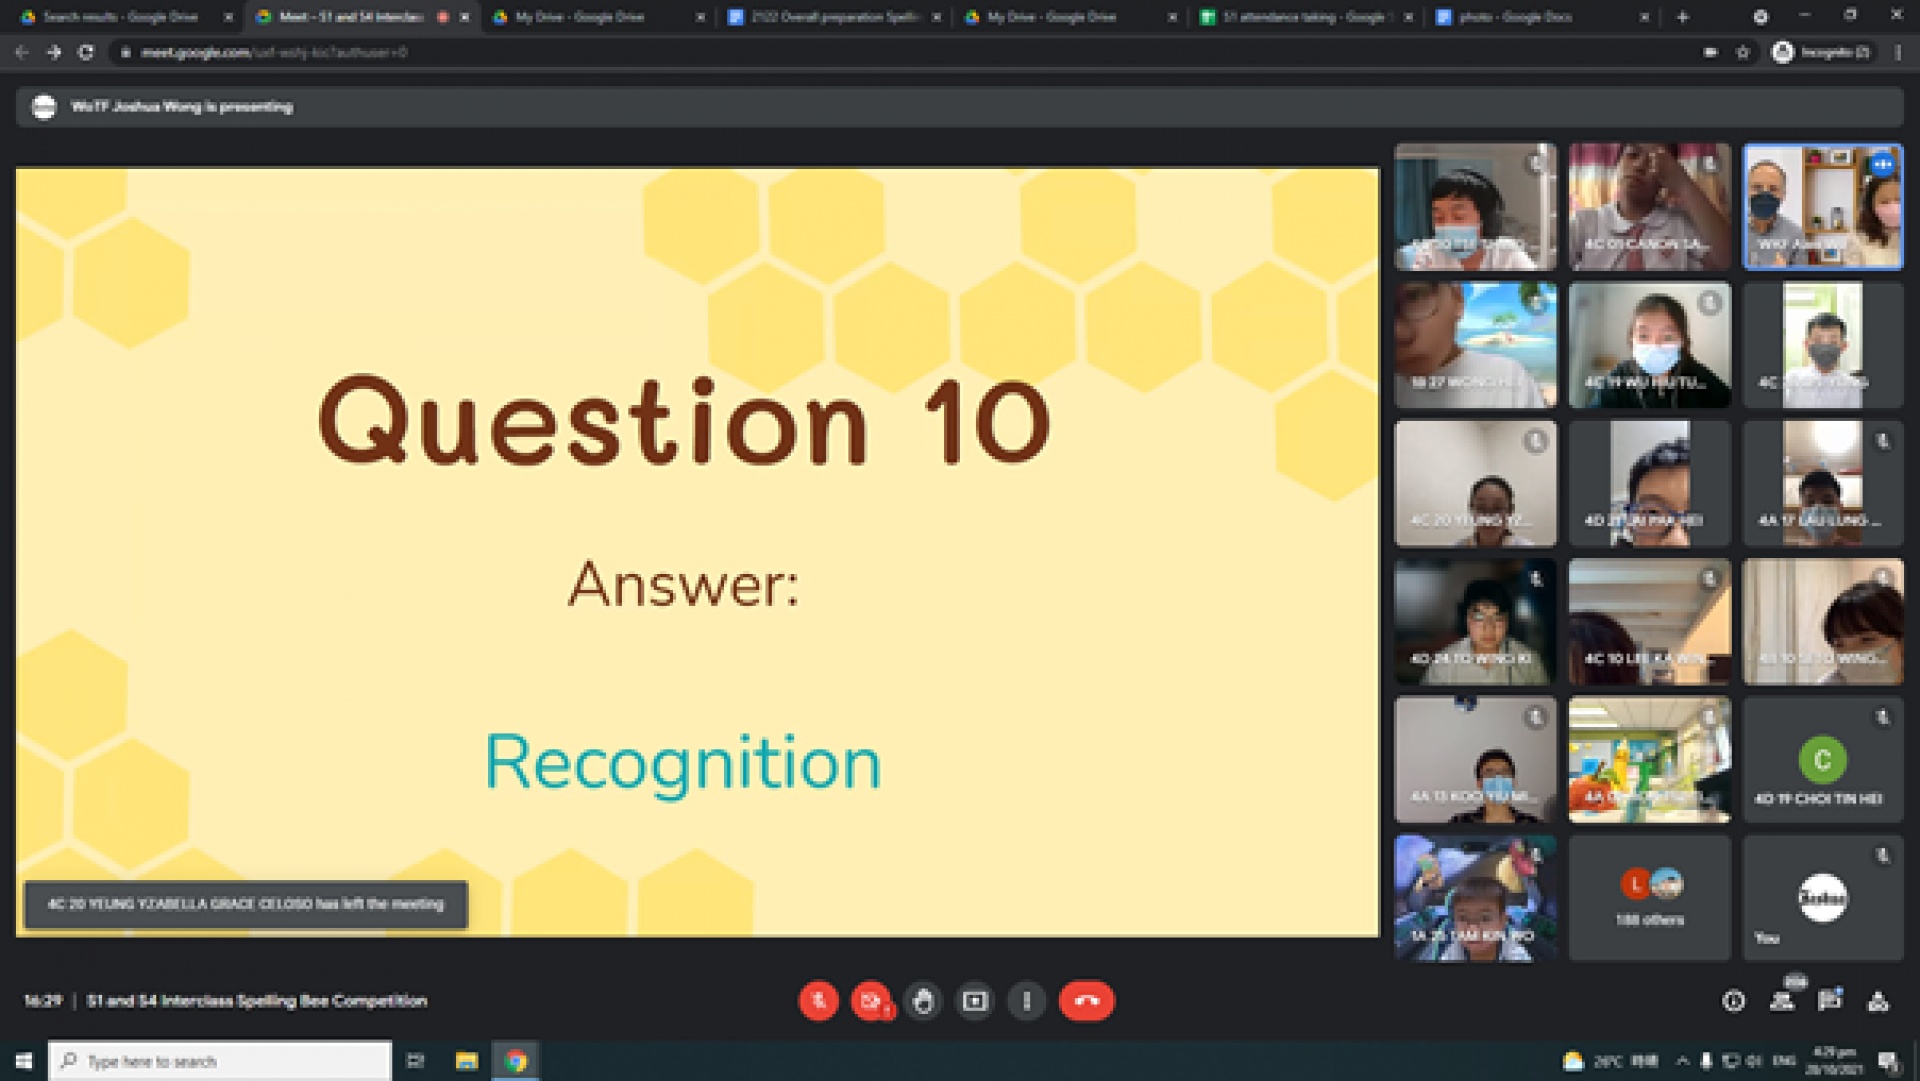The width and height of the screenshot is (1920, 1081).
Task: Select the 4D 19 CHOI TIN HEI tile
Action: pyautogui.click(x=1822, y=760)
